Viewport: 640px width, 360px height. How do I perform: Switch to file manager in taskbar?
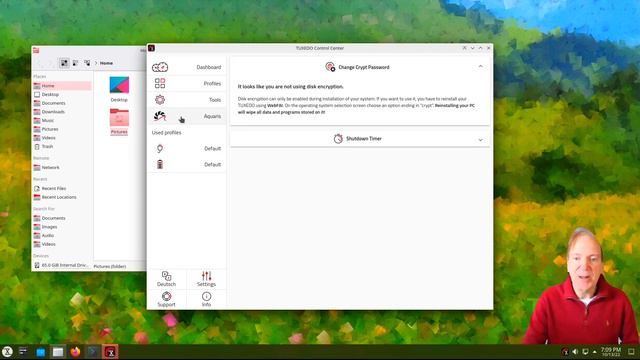click(x=58, y=352)
